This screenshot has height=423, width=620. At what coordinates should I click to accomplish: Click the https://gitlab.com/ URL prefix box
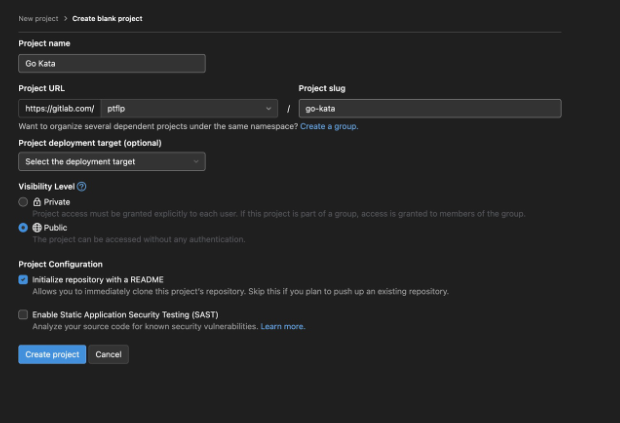coord(59,108)
